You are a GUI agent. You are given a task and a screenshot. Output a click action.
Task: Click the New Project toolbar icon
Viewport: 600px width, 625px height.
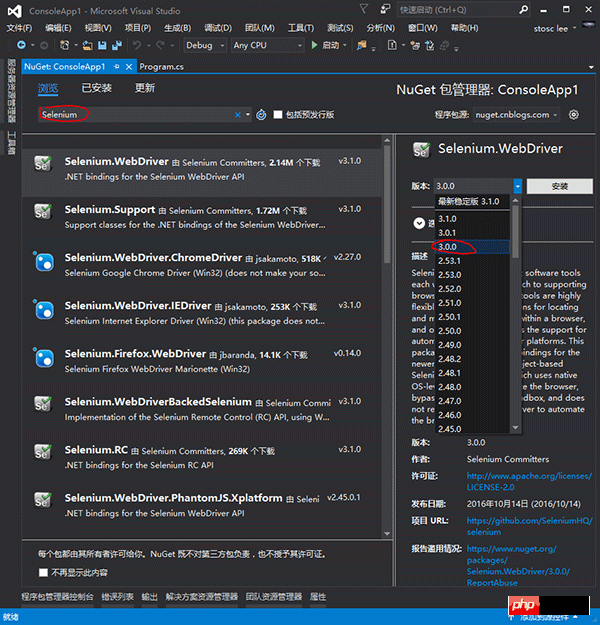click(64, 45)
